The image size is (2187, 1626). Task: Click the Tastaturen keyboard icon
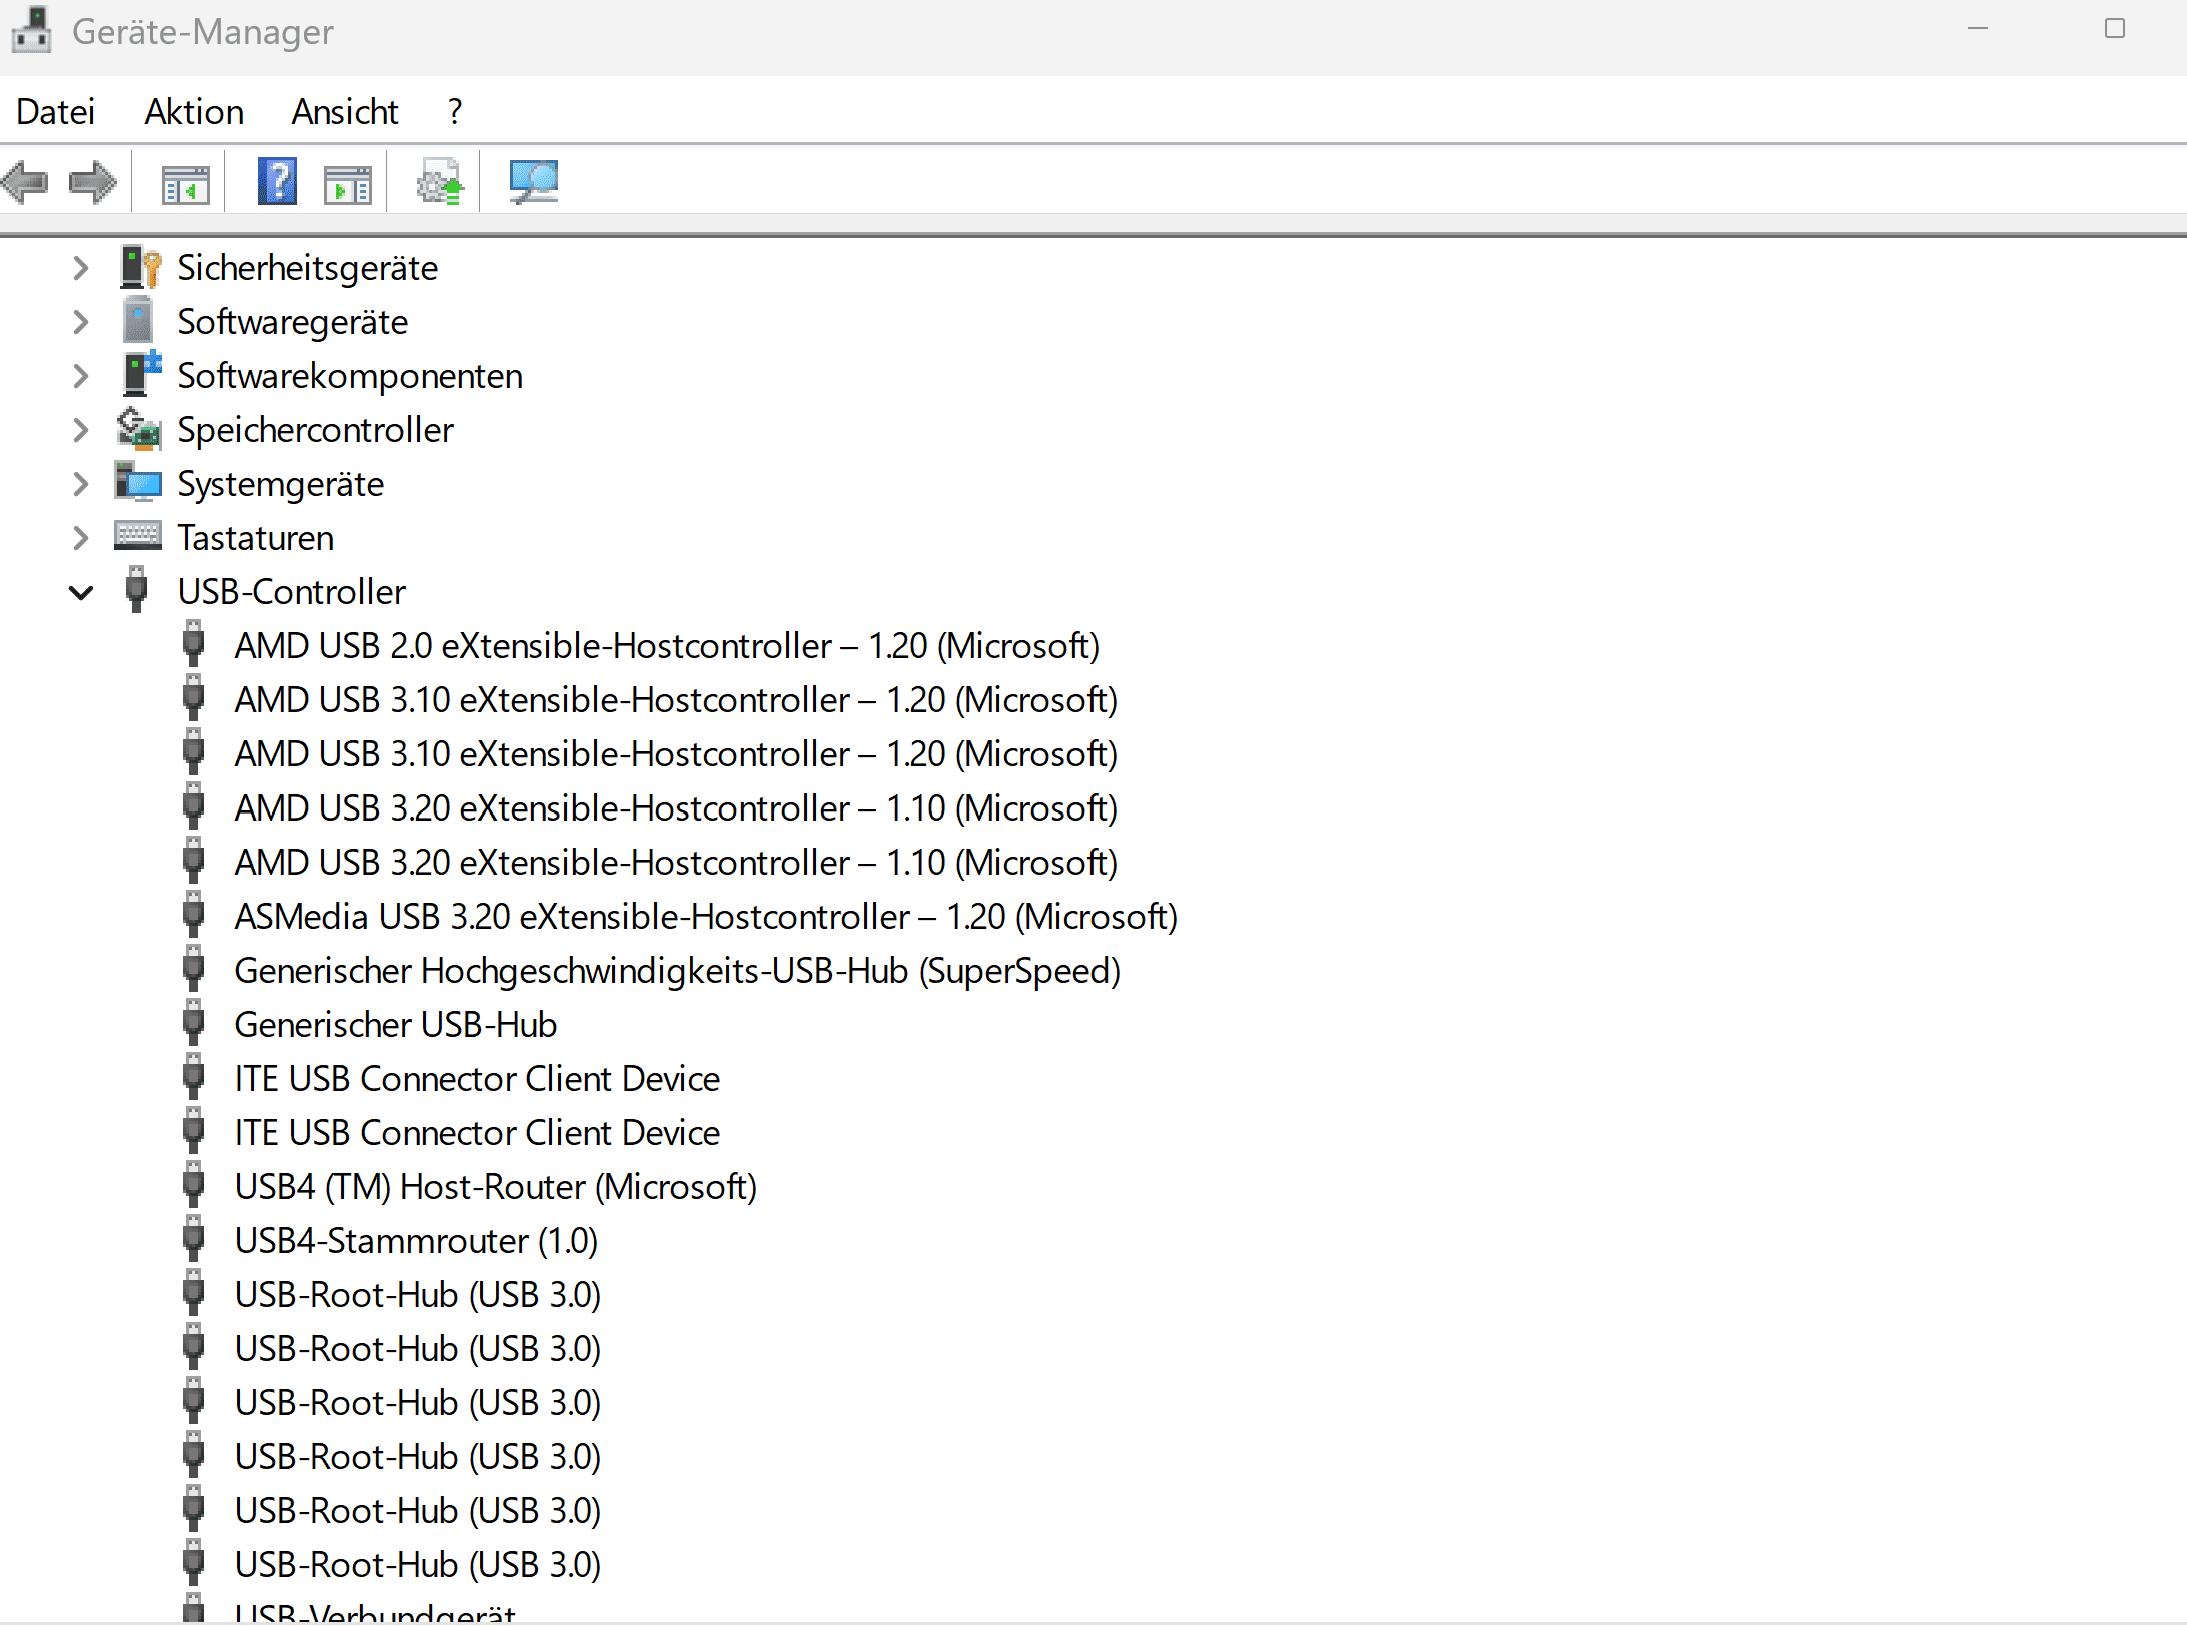pos(138,537)
